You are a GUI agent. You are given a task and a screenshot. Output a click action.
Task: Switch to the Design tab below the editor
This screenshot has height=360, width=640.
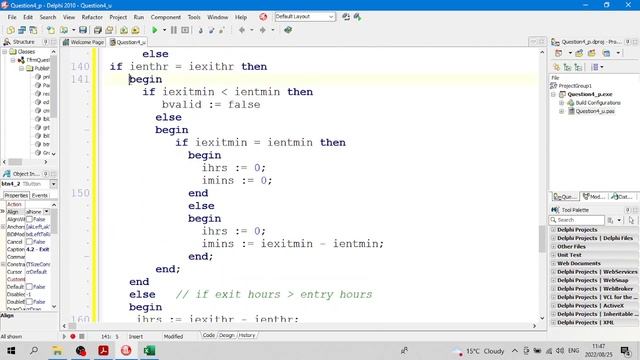point(227,336)
